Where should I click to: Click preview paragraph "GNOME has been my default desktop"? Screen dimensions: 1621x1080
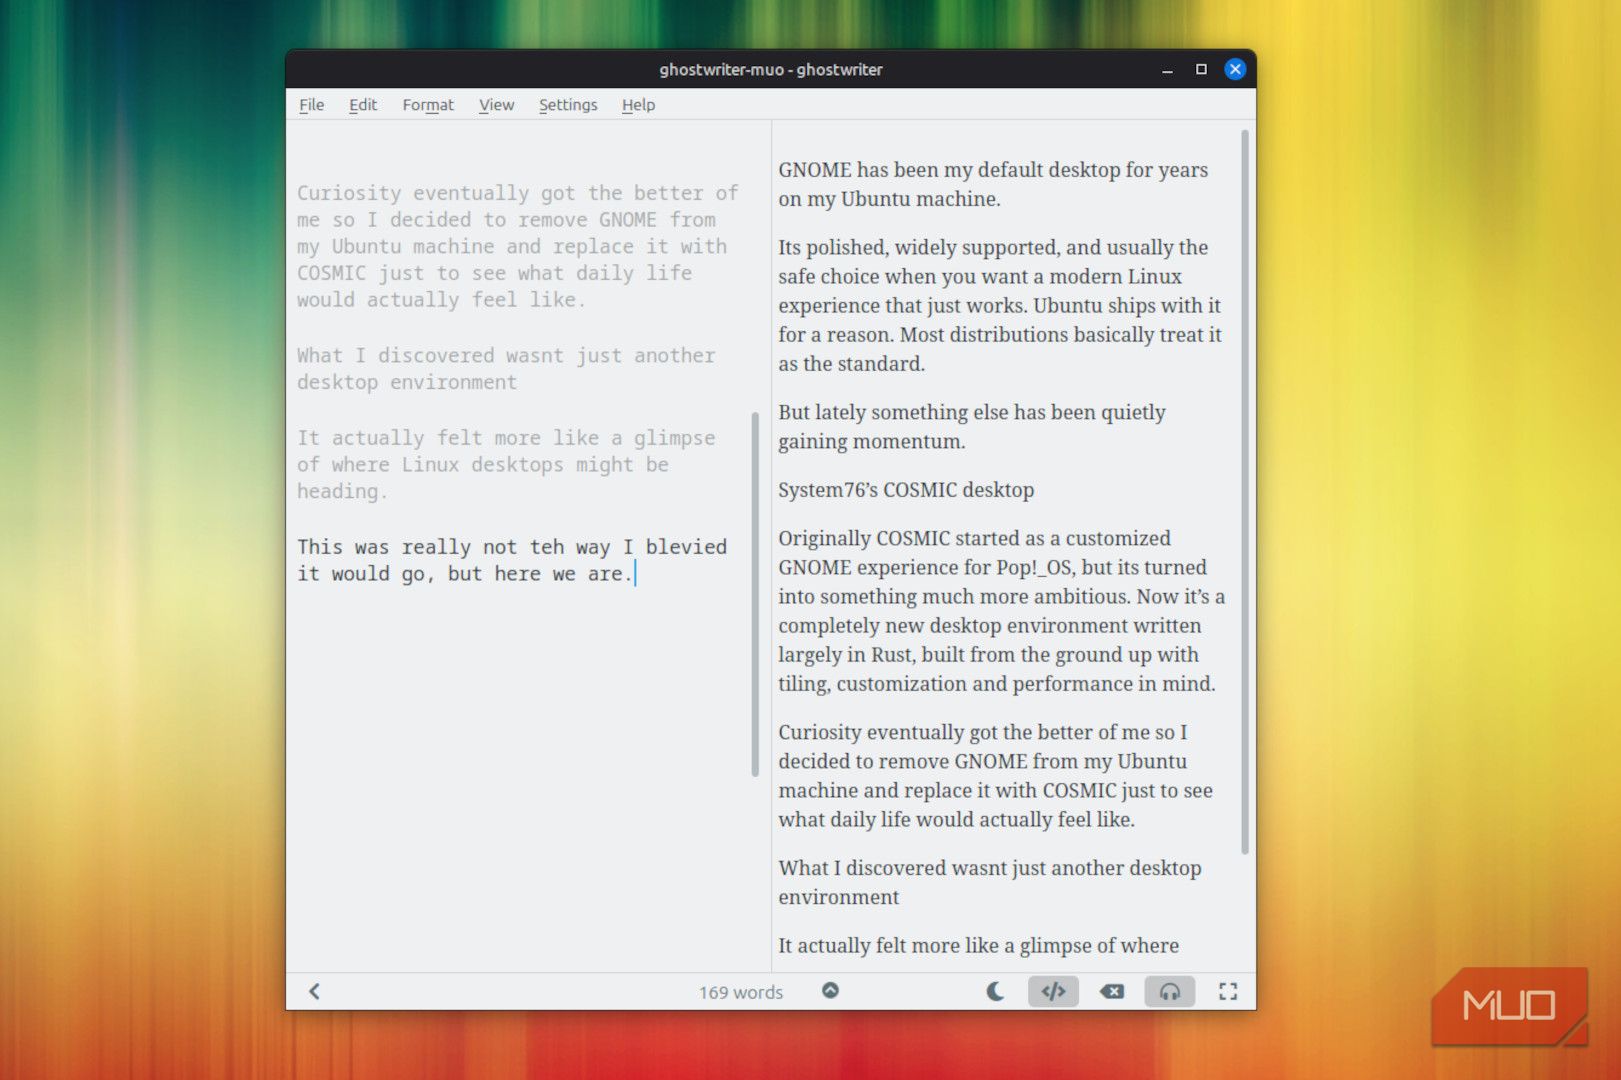(x=993, y=184)
